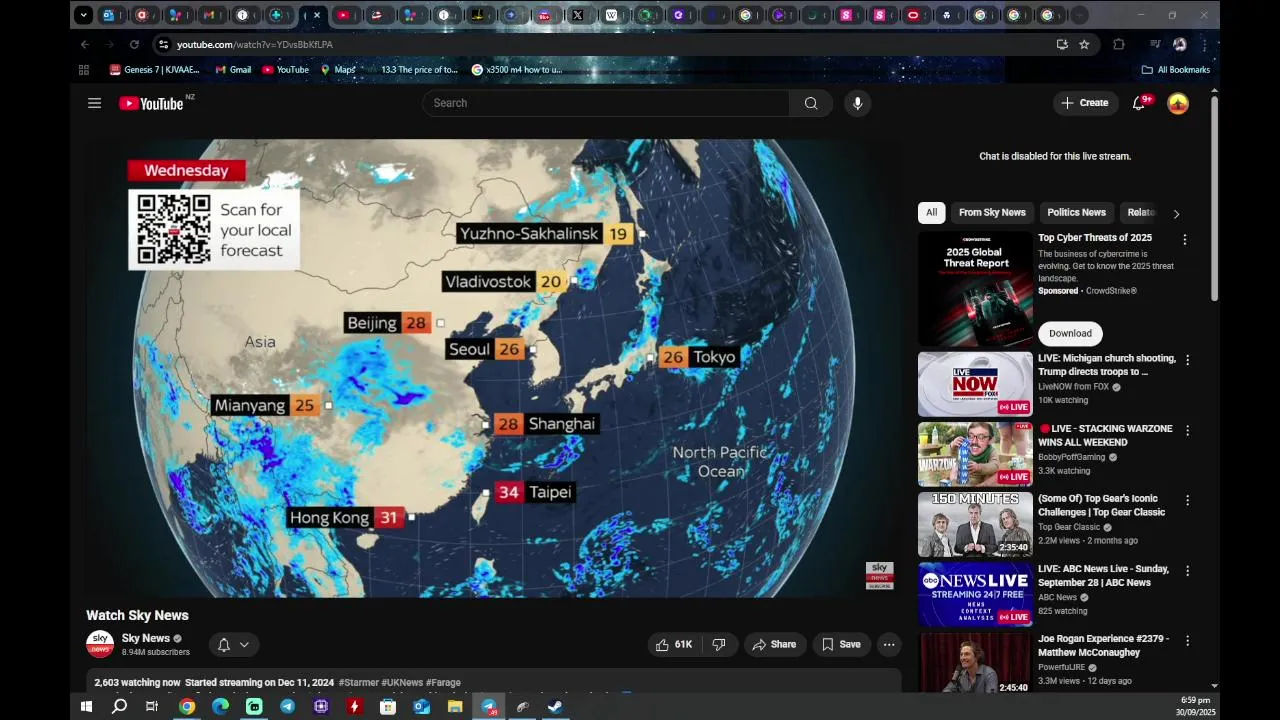This screenshot has height=720, width=1280.
Task: Open the account avatar menu
Action: [1178, 103]
